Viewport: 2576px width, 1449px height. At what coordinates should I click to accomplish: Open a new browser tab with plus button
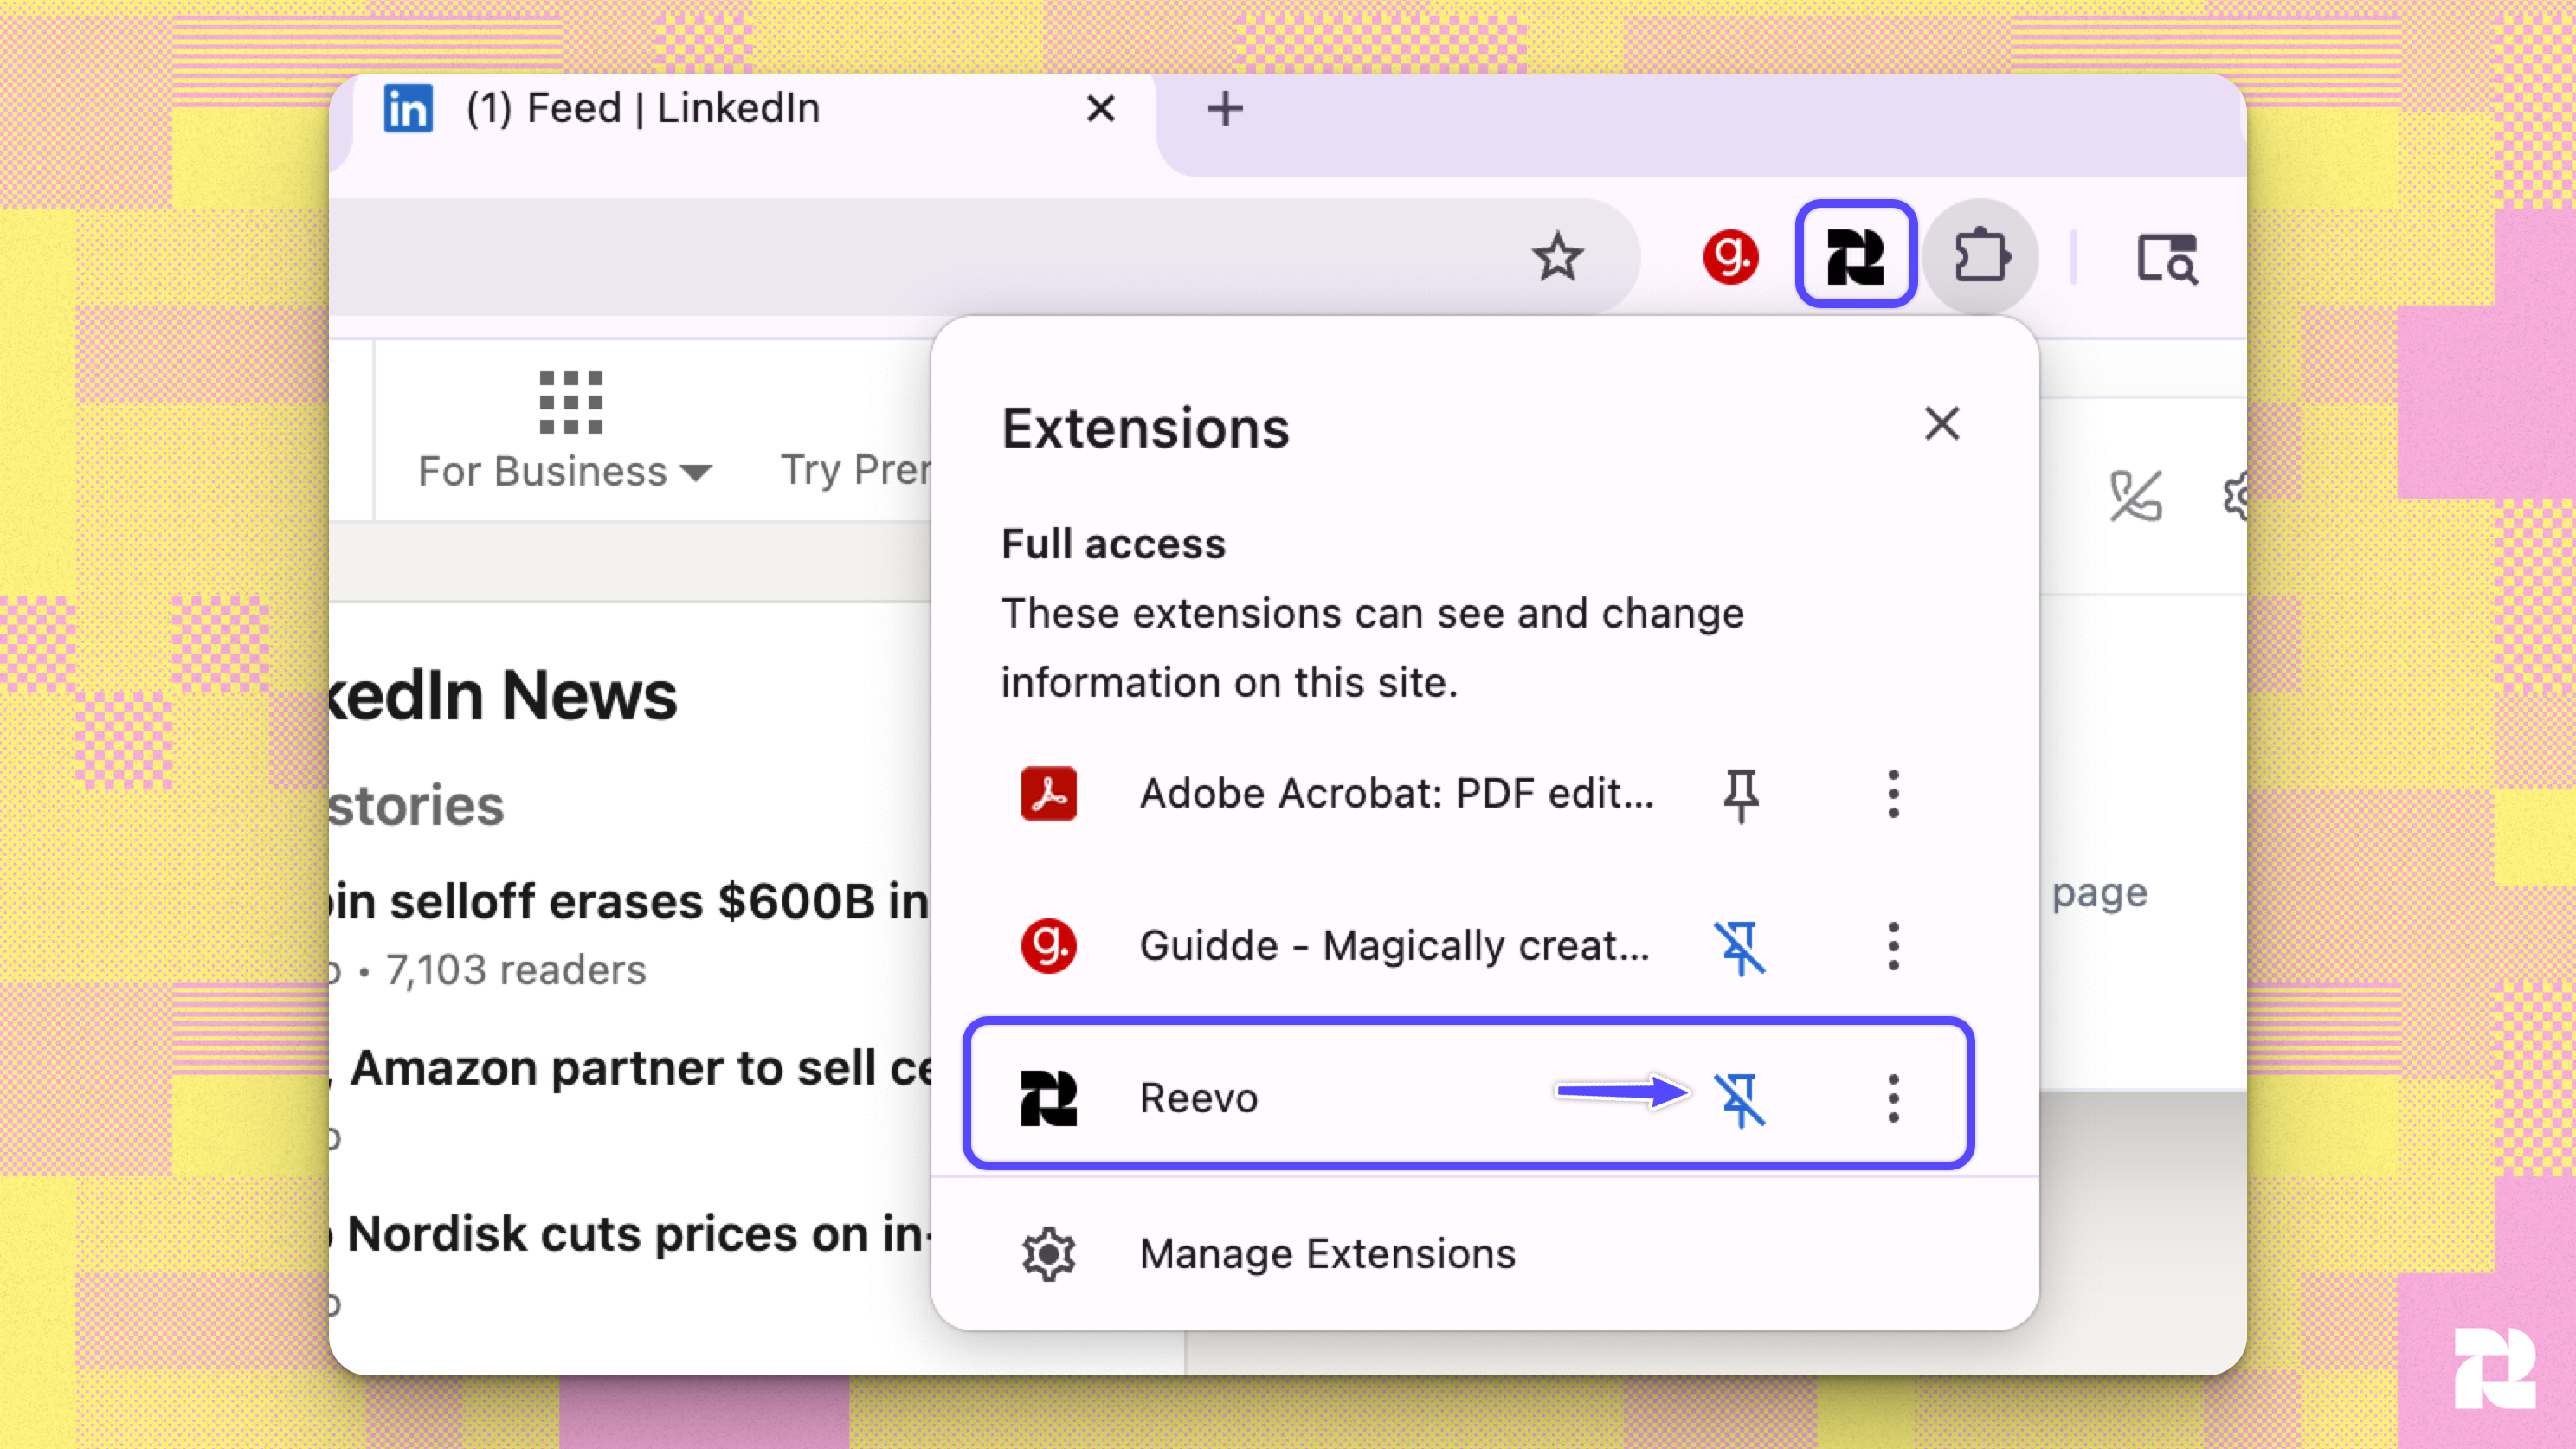coord(1225,108)
